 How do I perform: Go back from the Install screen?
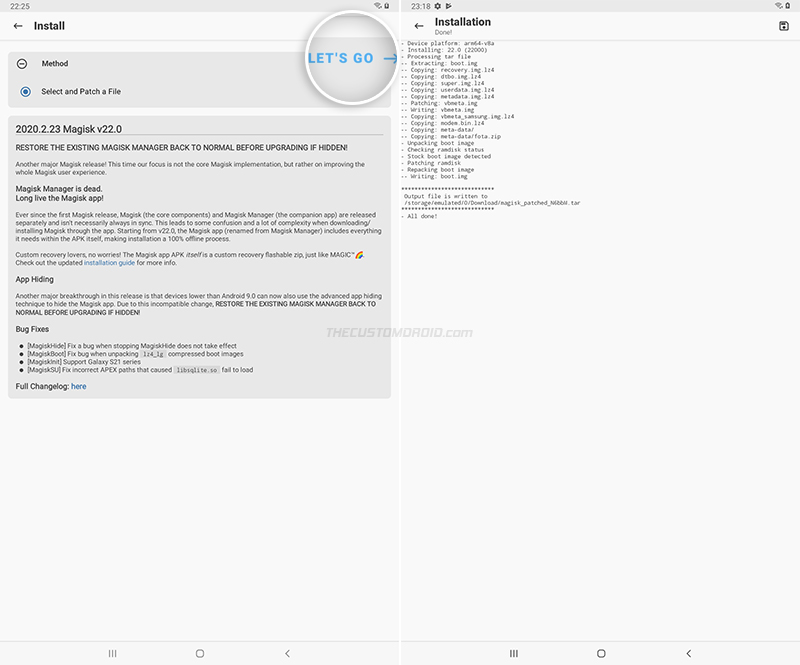click(18, 26)
